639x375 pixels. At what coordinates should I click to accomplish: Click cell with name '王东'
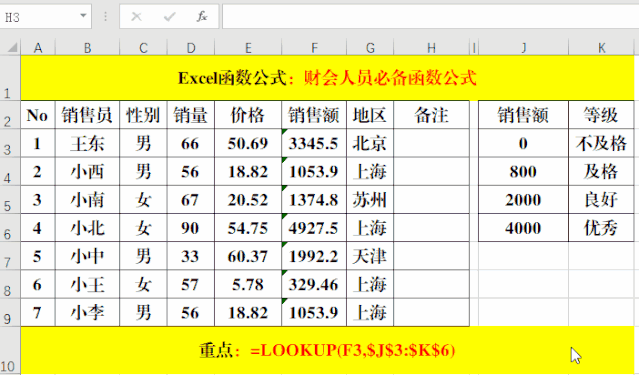pyautogui.click(x=87, y=143)
